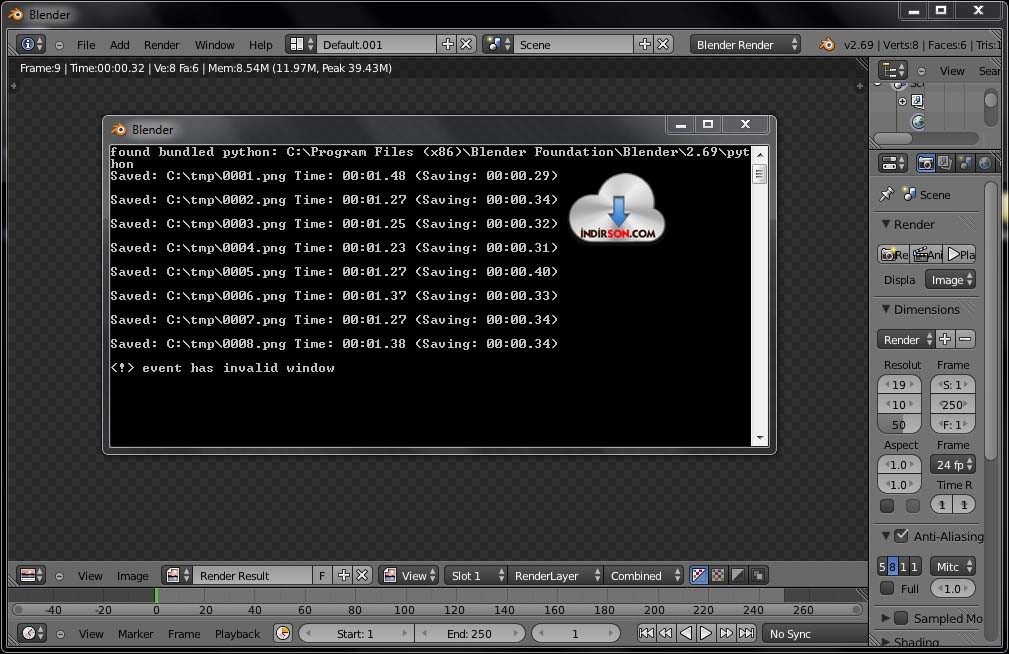Click the Render image button
The width and height of the screenshot is (1009, 654).
click(894, 254)
